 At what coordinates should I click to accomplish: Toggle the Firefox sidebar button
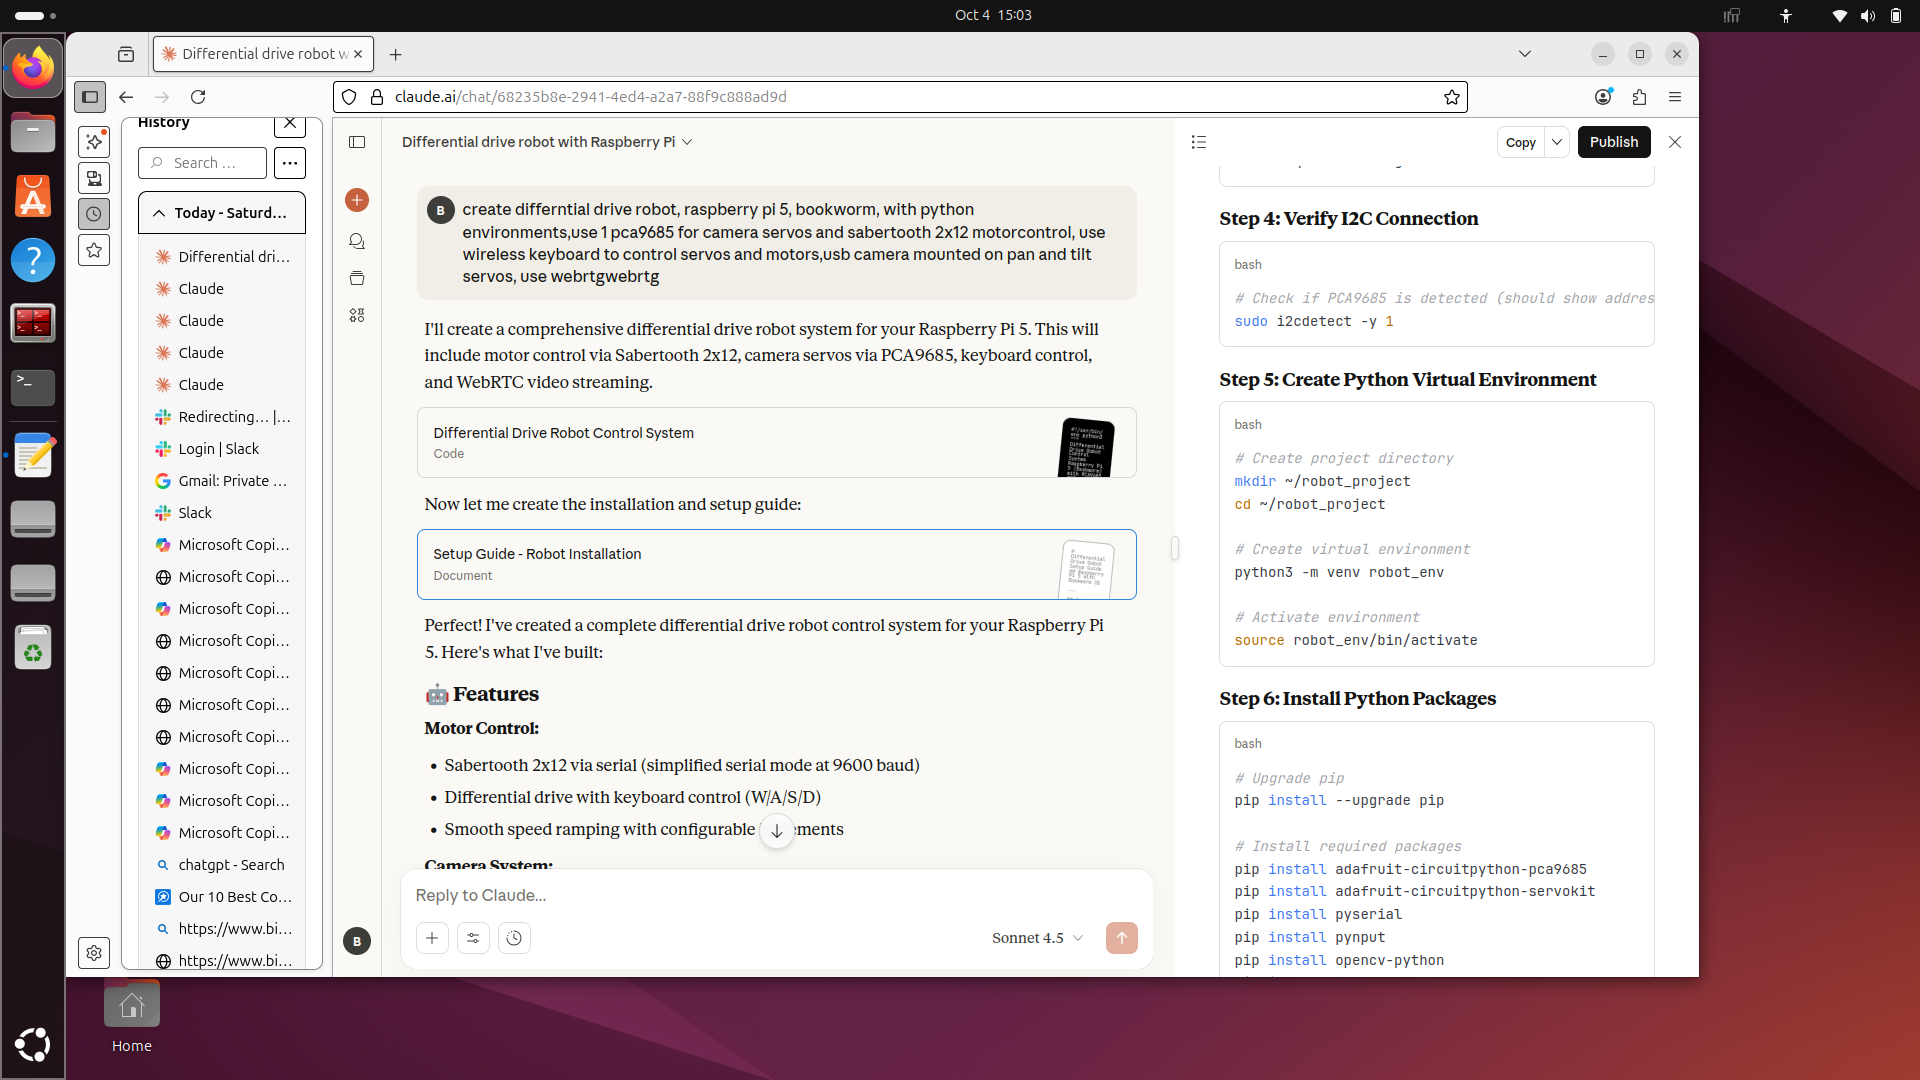(x=90, y=97)
